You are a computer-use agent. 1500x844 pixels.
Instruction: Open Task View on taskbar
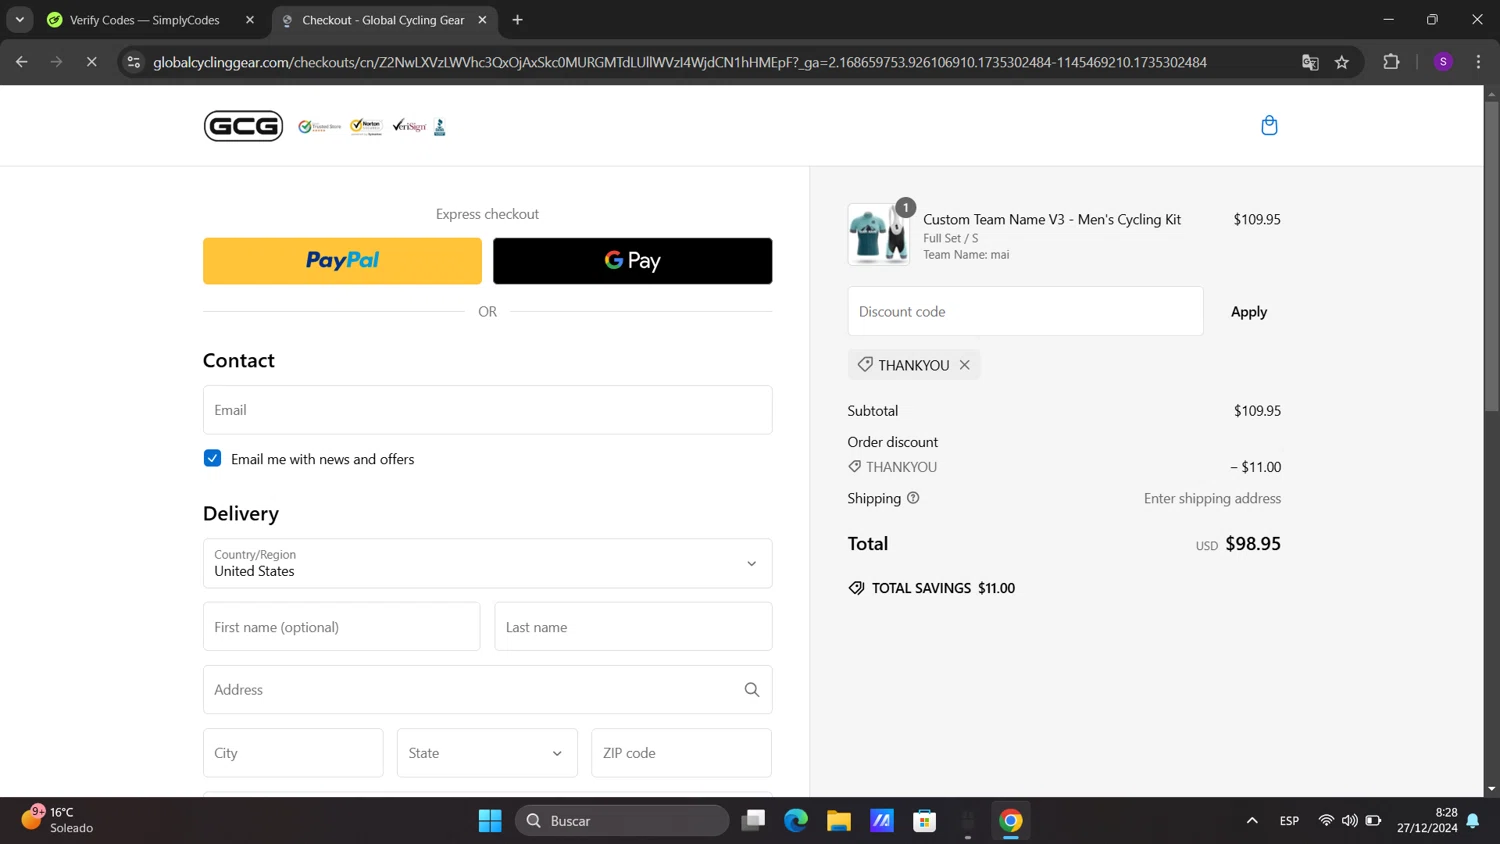[x=753, y=821]
